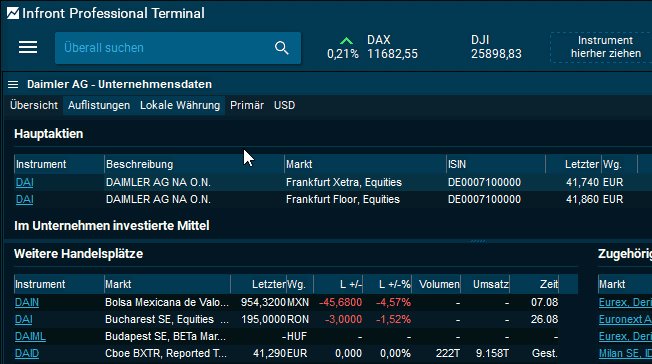Image resolution: width=652 pixels, height=364 pixels.
Task: Click the green DAX up arrow
Action: pyautogui.click(x=346, y=41)
